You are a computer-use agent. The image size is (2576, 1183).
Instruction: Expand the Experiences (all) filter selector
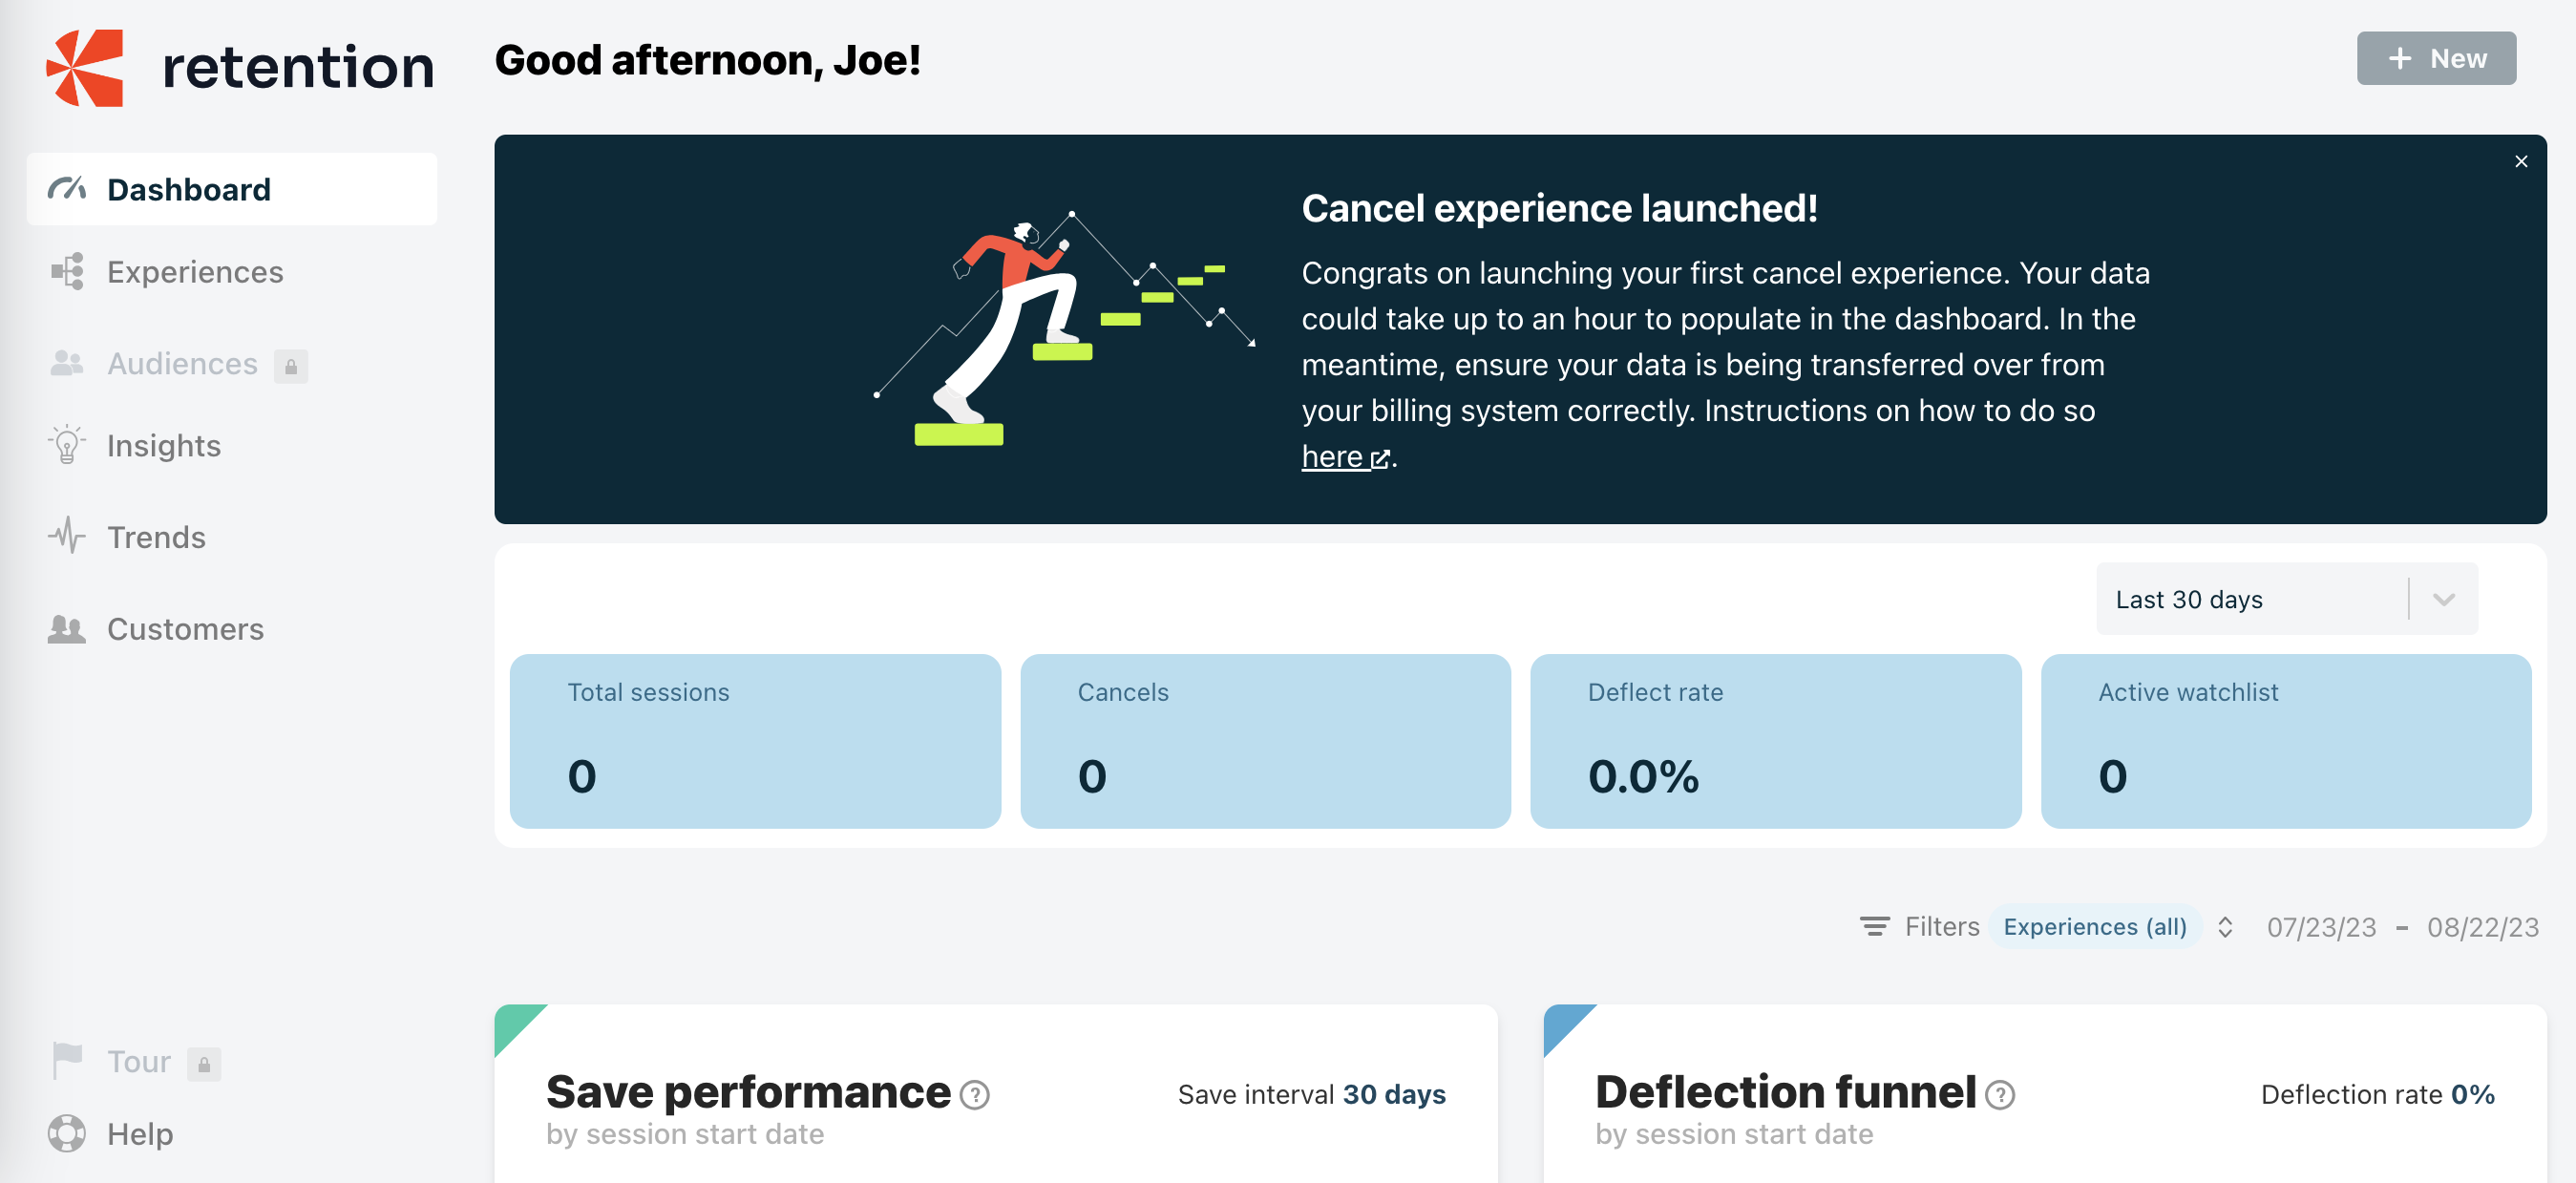[x=2224, y=927]
